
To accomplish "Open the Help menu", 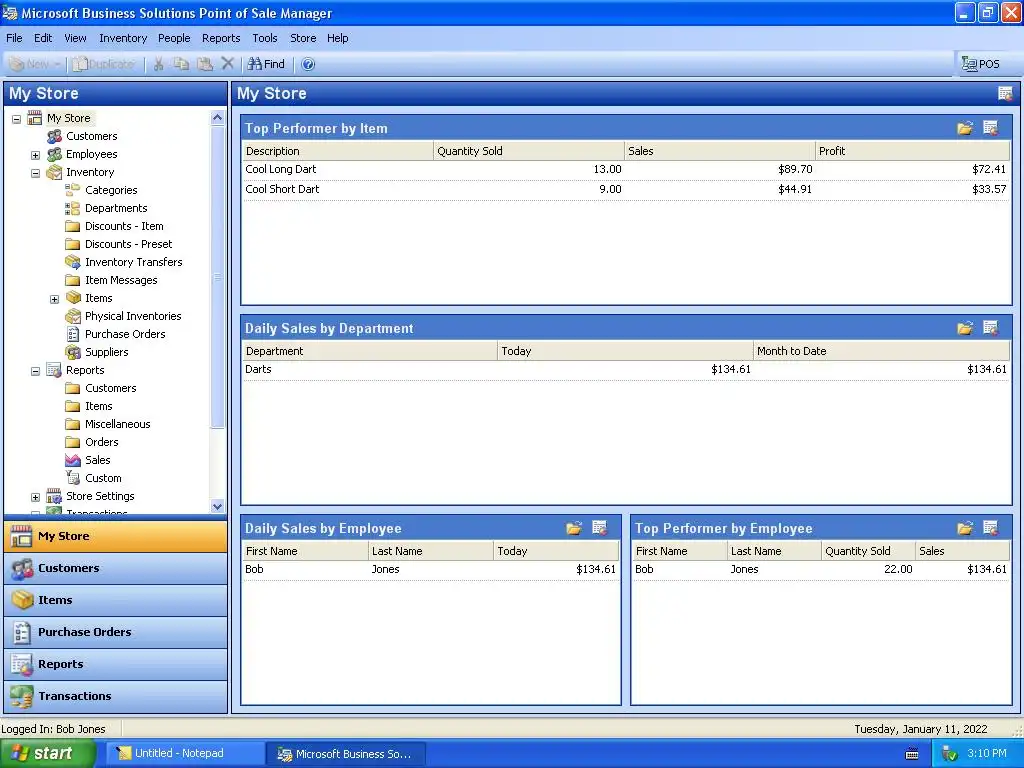I will coord(338,38).
